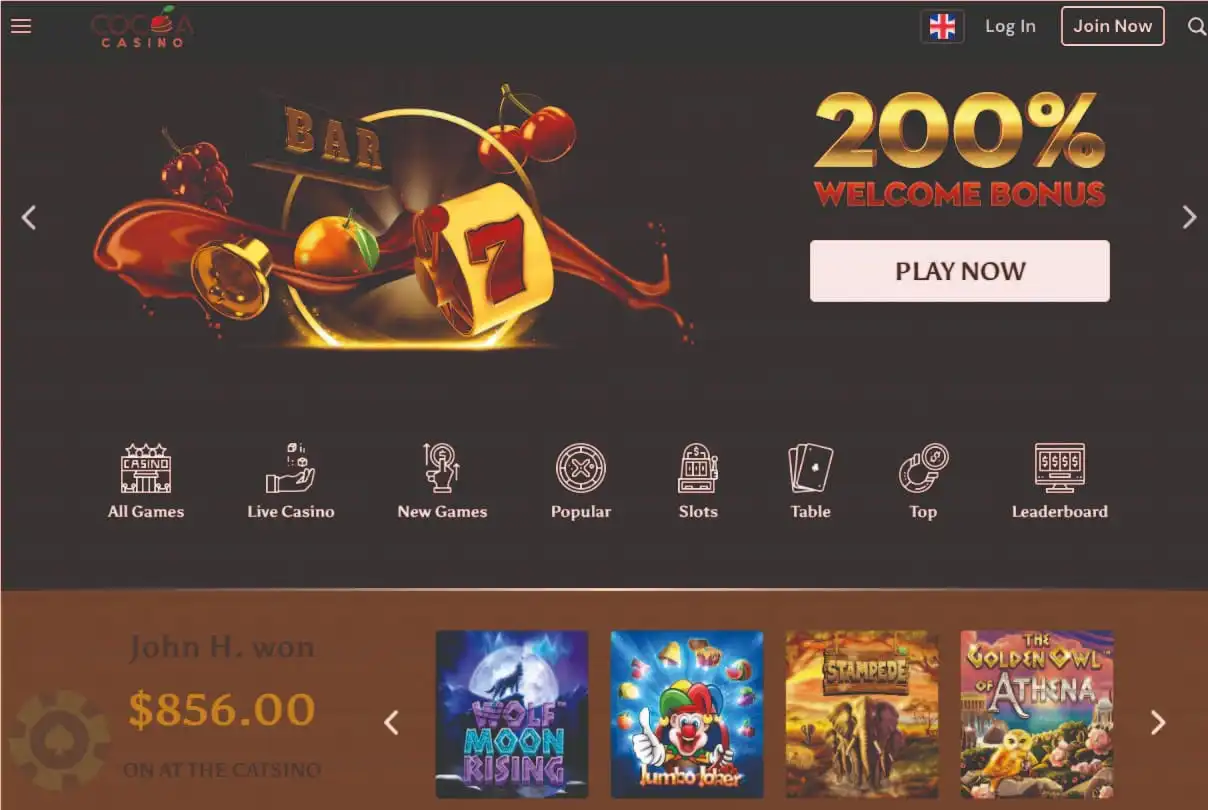Viewport: 1208px width, 810px height.
Task: Select the Popular roulette icon
Action: pyautogui.click(x=581, y=468)
